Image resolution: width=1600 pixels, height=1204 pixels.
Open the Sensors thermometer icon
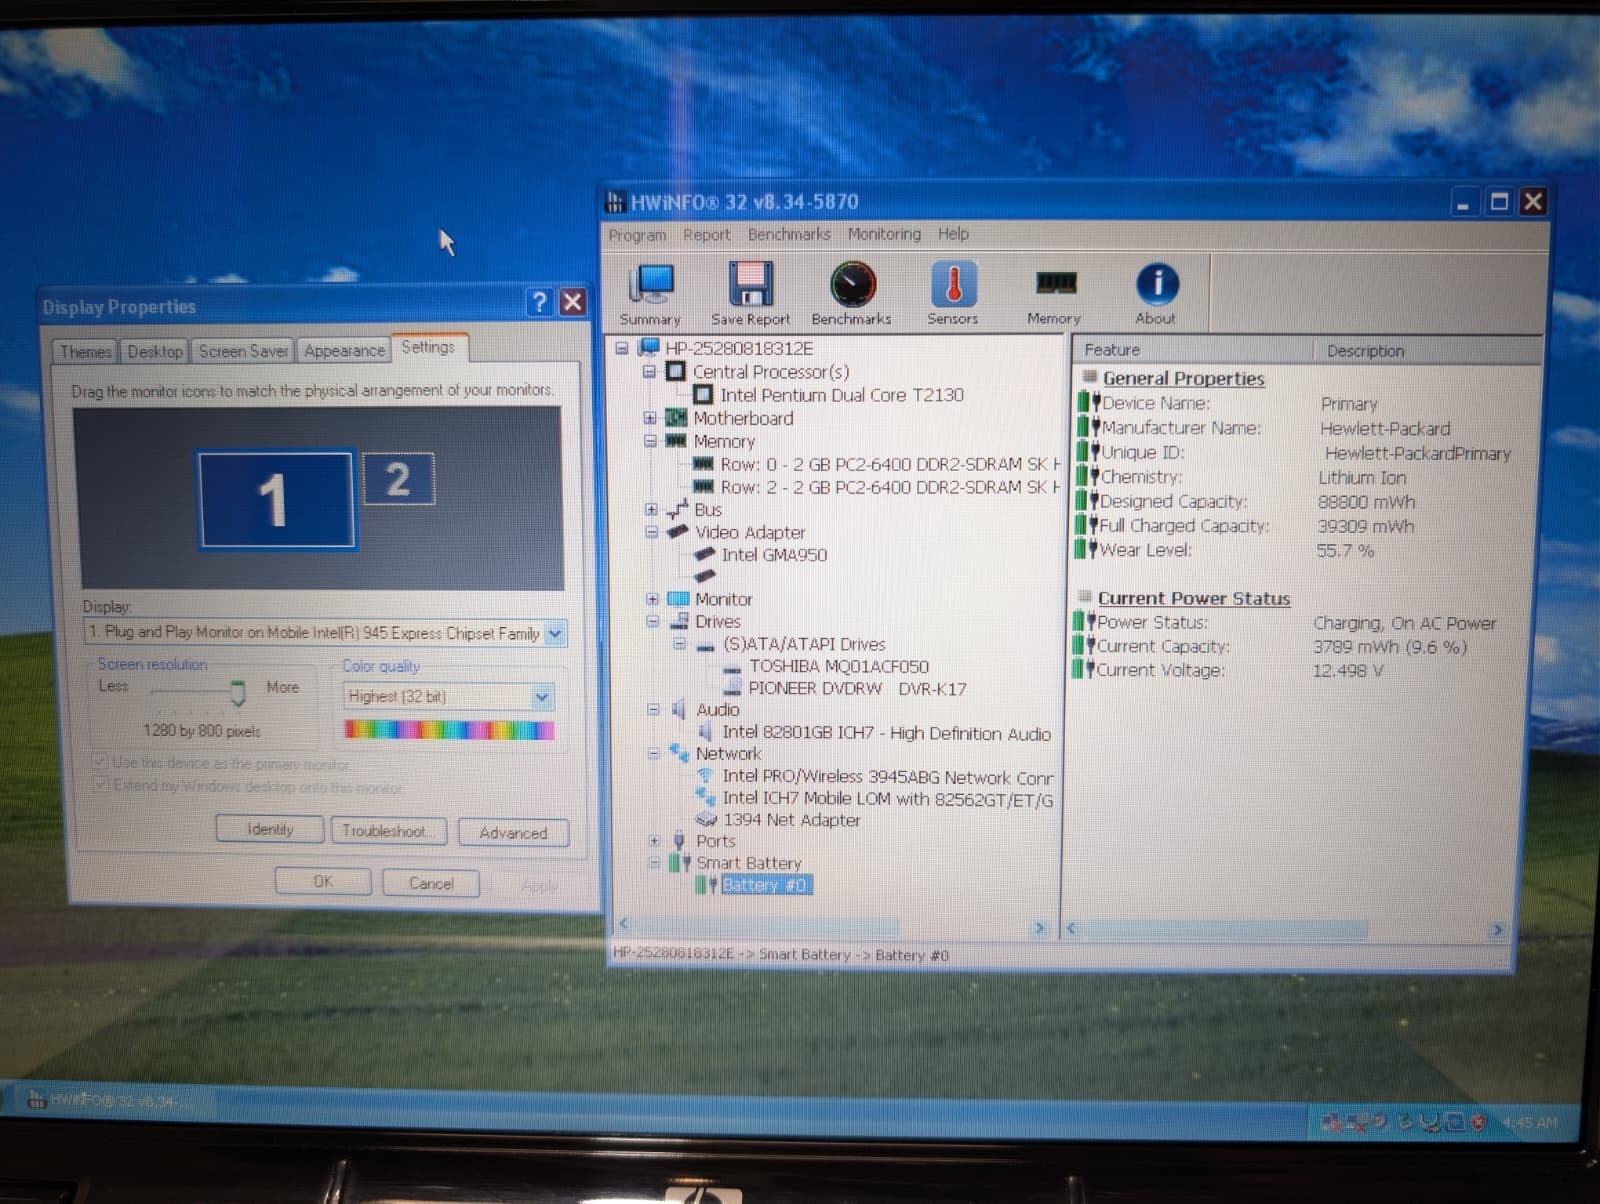[953, 293]
